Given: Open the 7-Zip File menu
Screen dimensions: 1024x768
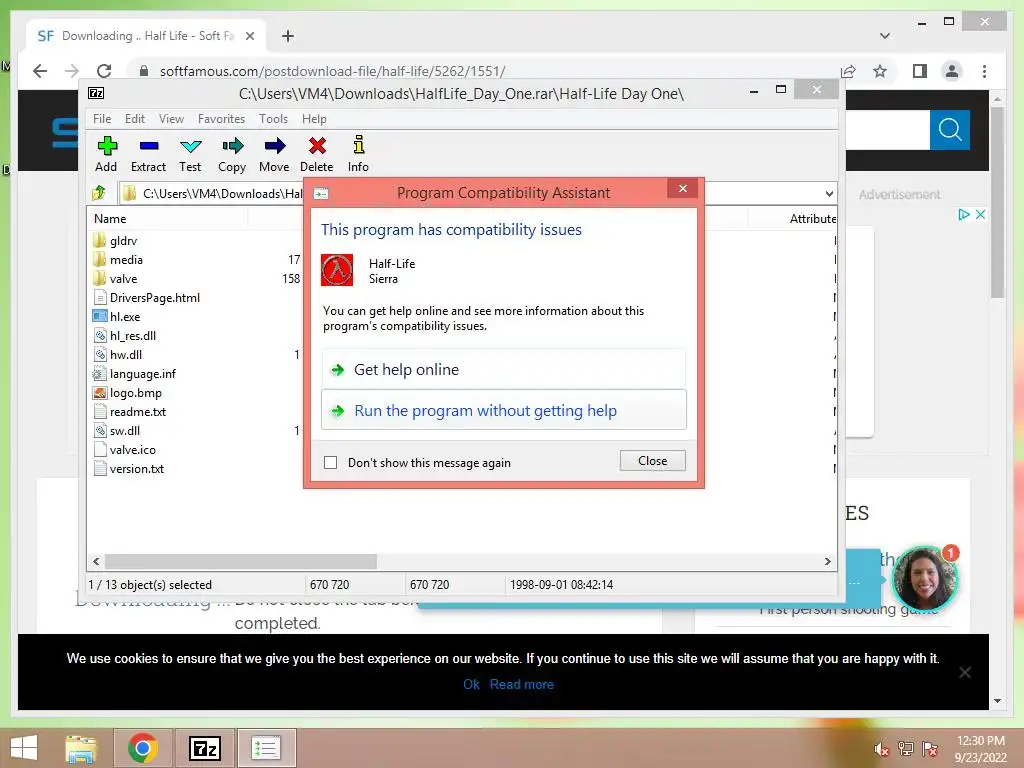Looking at the screenshot, I should point(102,119).
